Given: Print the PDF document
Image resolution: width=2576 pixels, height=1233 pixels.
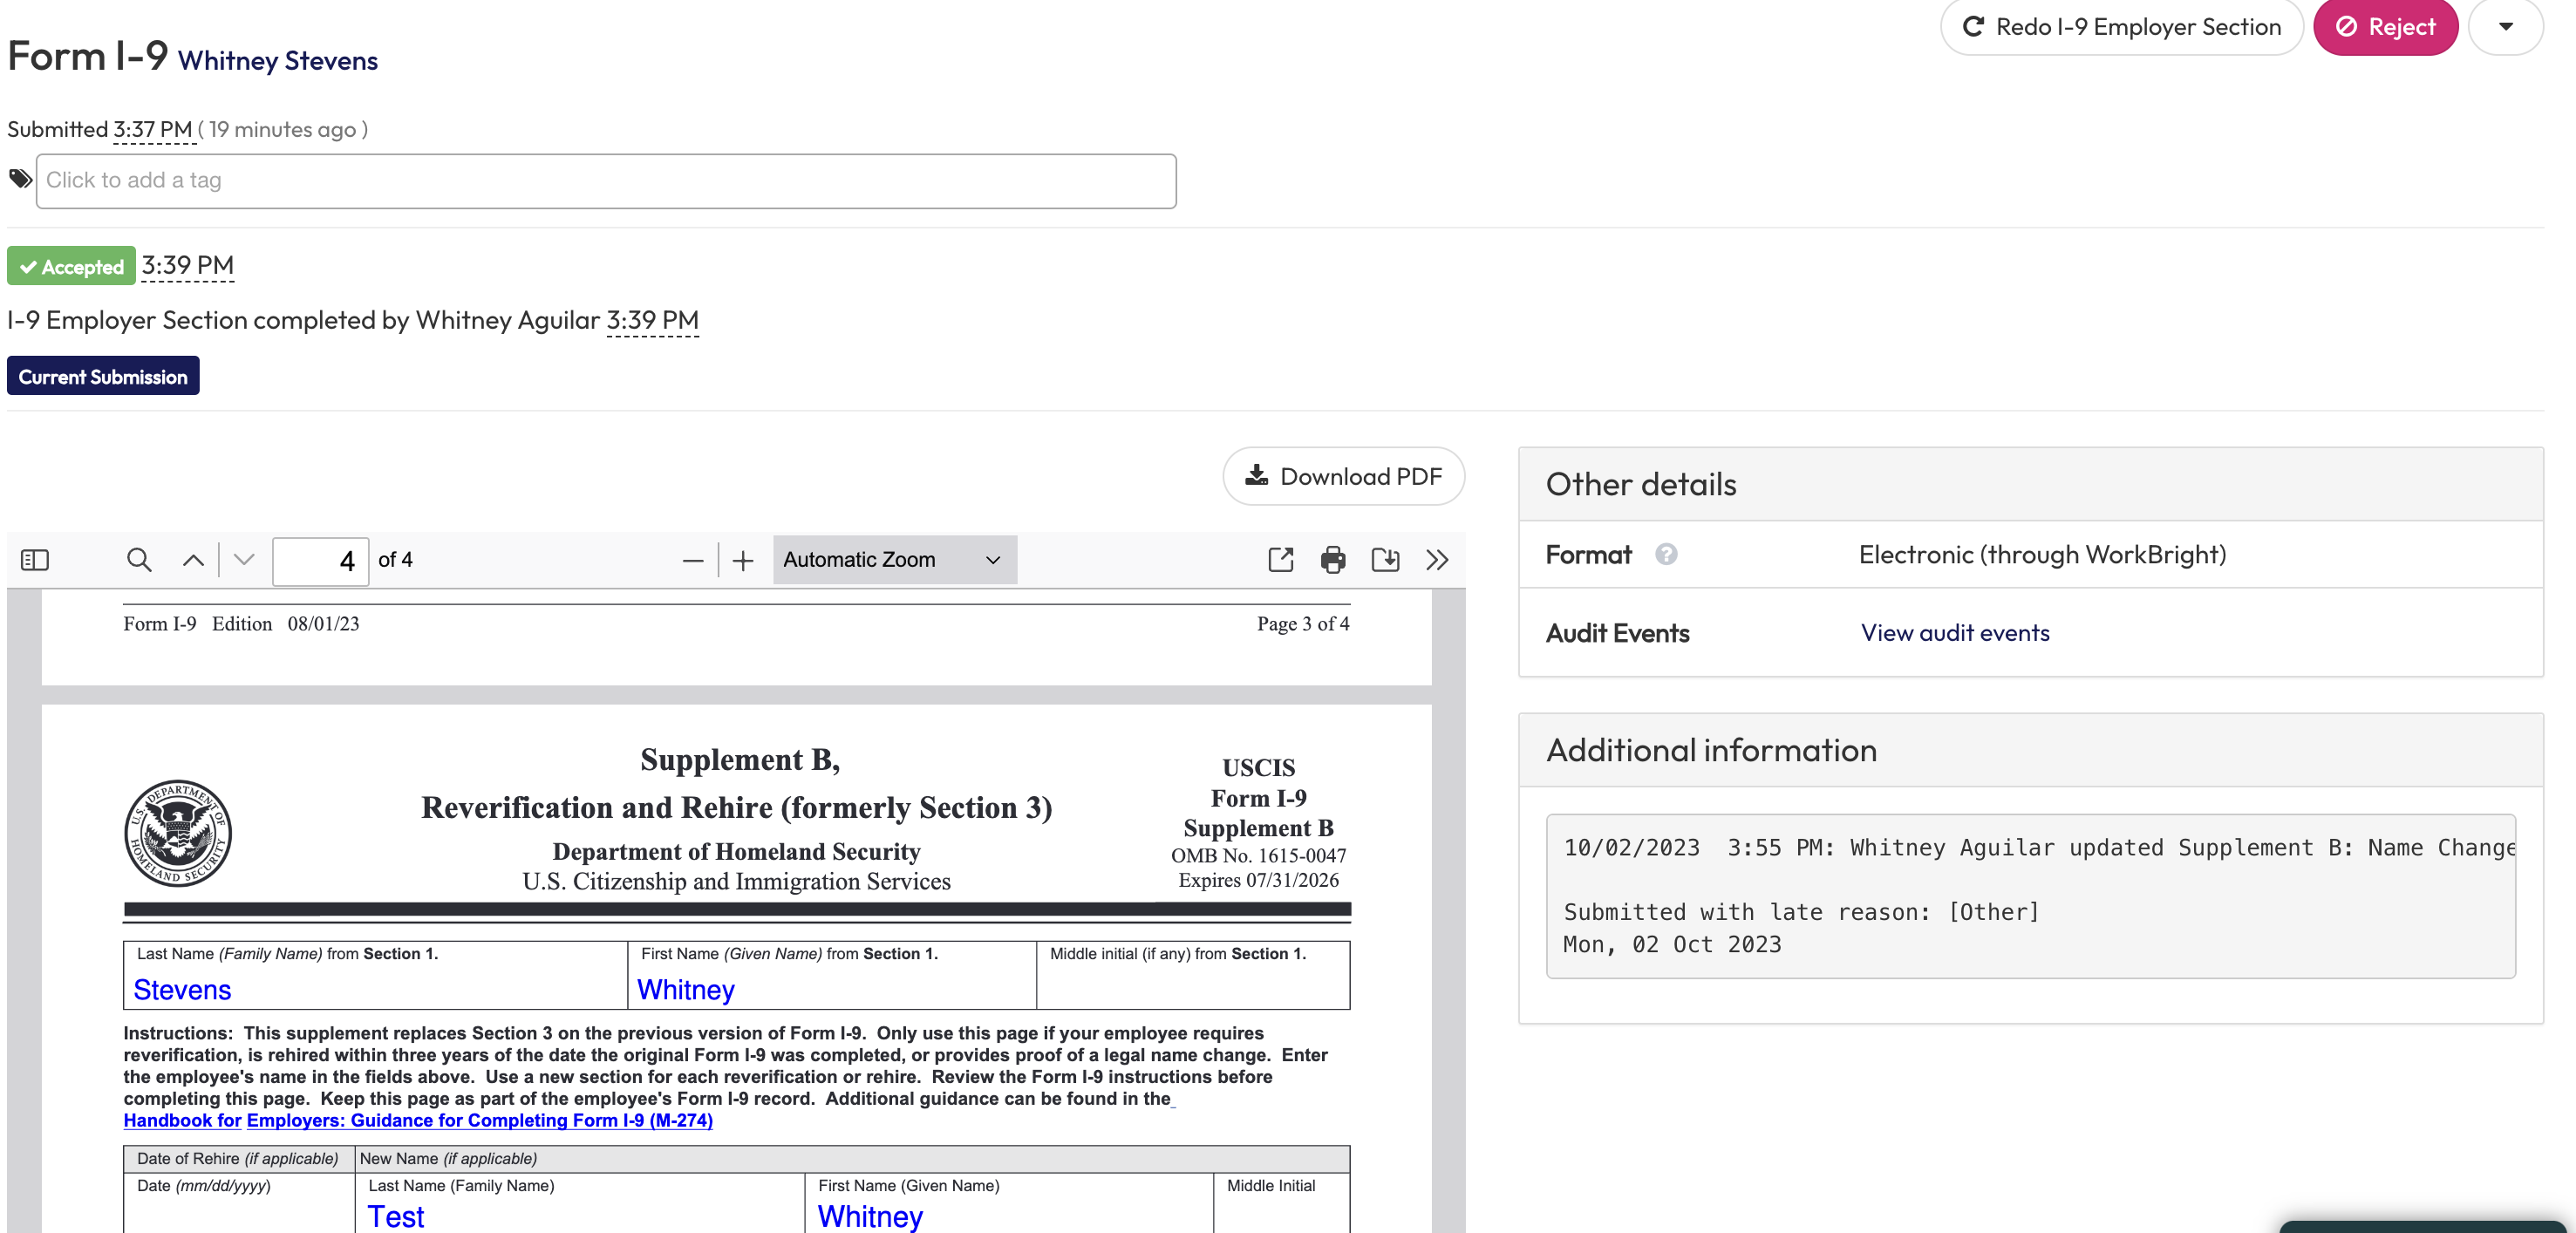Looking at the screenshot, I should click(x=1333, y=560).
